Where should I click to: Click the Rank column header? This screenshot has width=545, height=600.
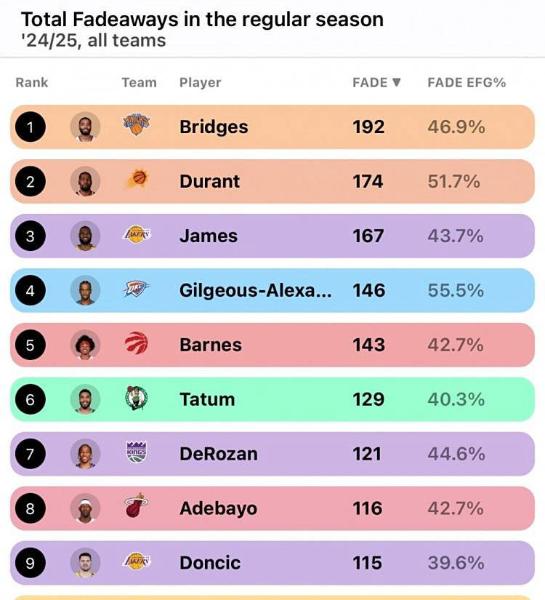click(32, 82)
